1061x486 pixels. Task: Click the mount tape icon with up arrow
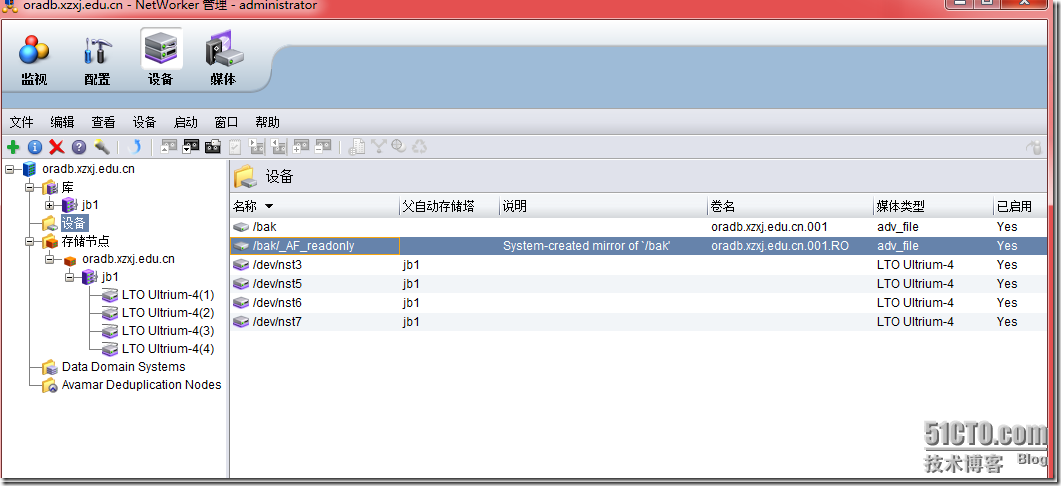pyautogui.click(x=168, y=146)
